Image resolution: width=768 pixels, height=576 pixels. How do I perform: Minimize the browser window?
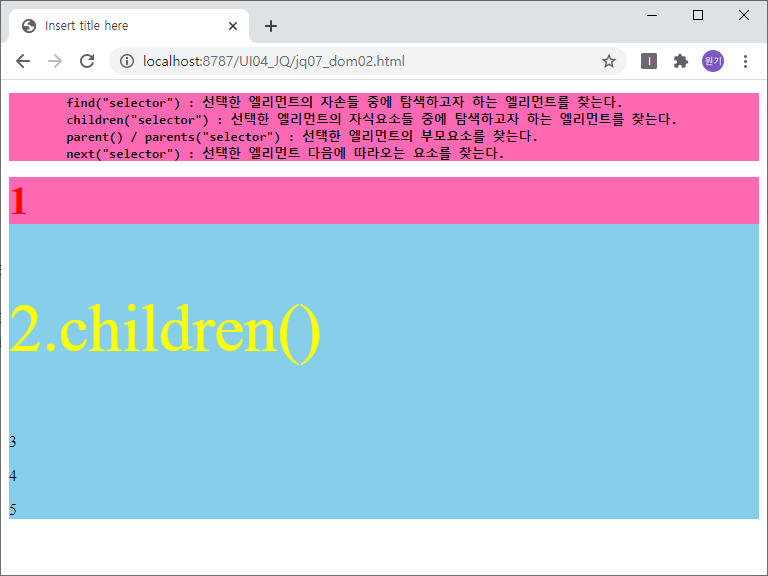[x=651, y=15]
